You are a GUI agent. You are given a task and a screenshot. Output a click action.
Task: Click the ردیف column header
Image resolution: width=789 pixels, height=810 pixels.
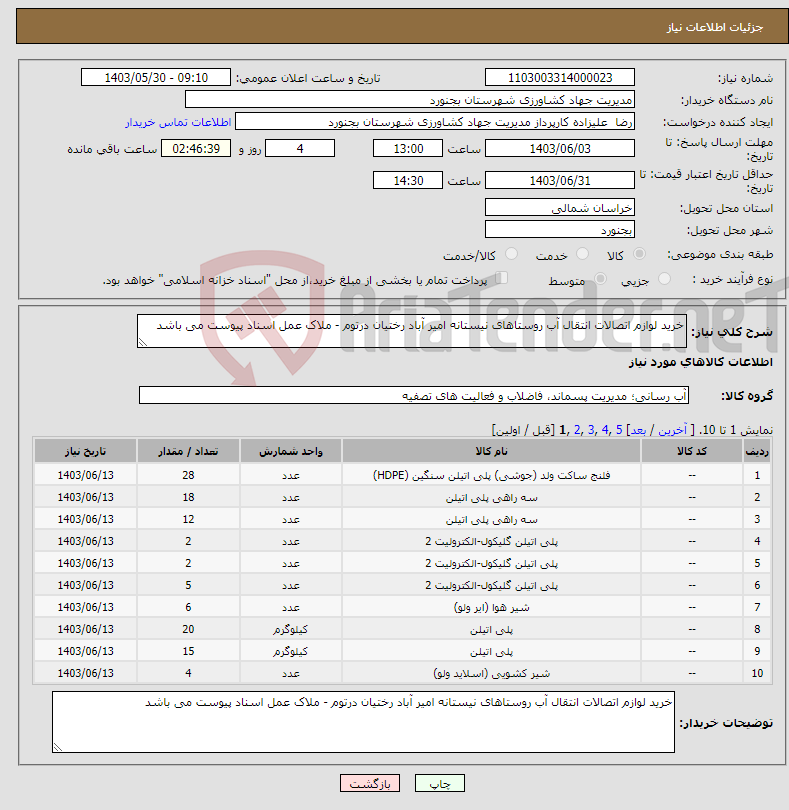pos(757,451)
